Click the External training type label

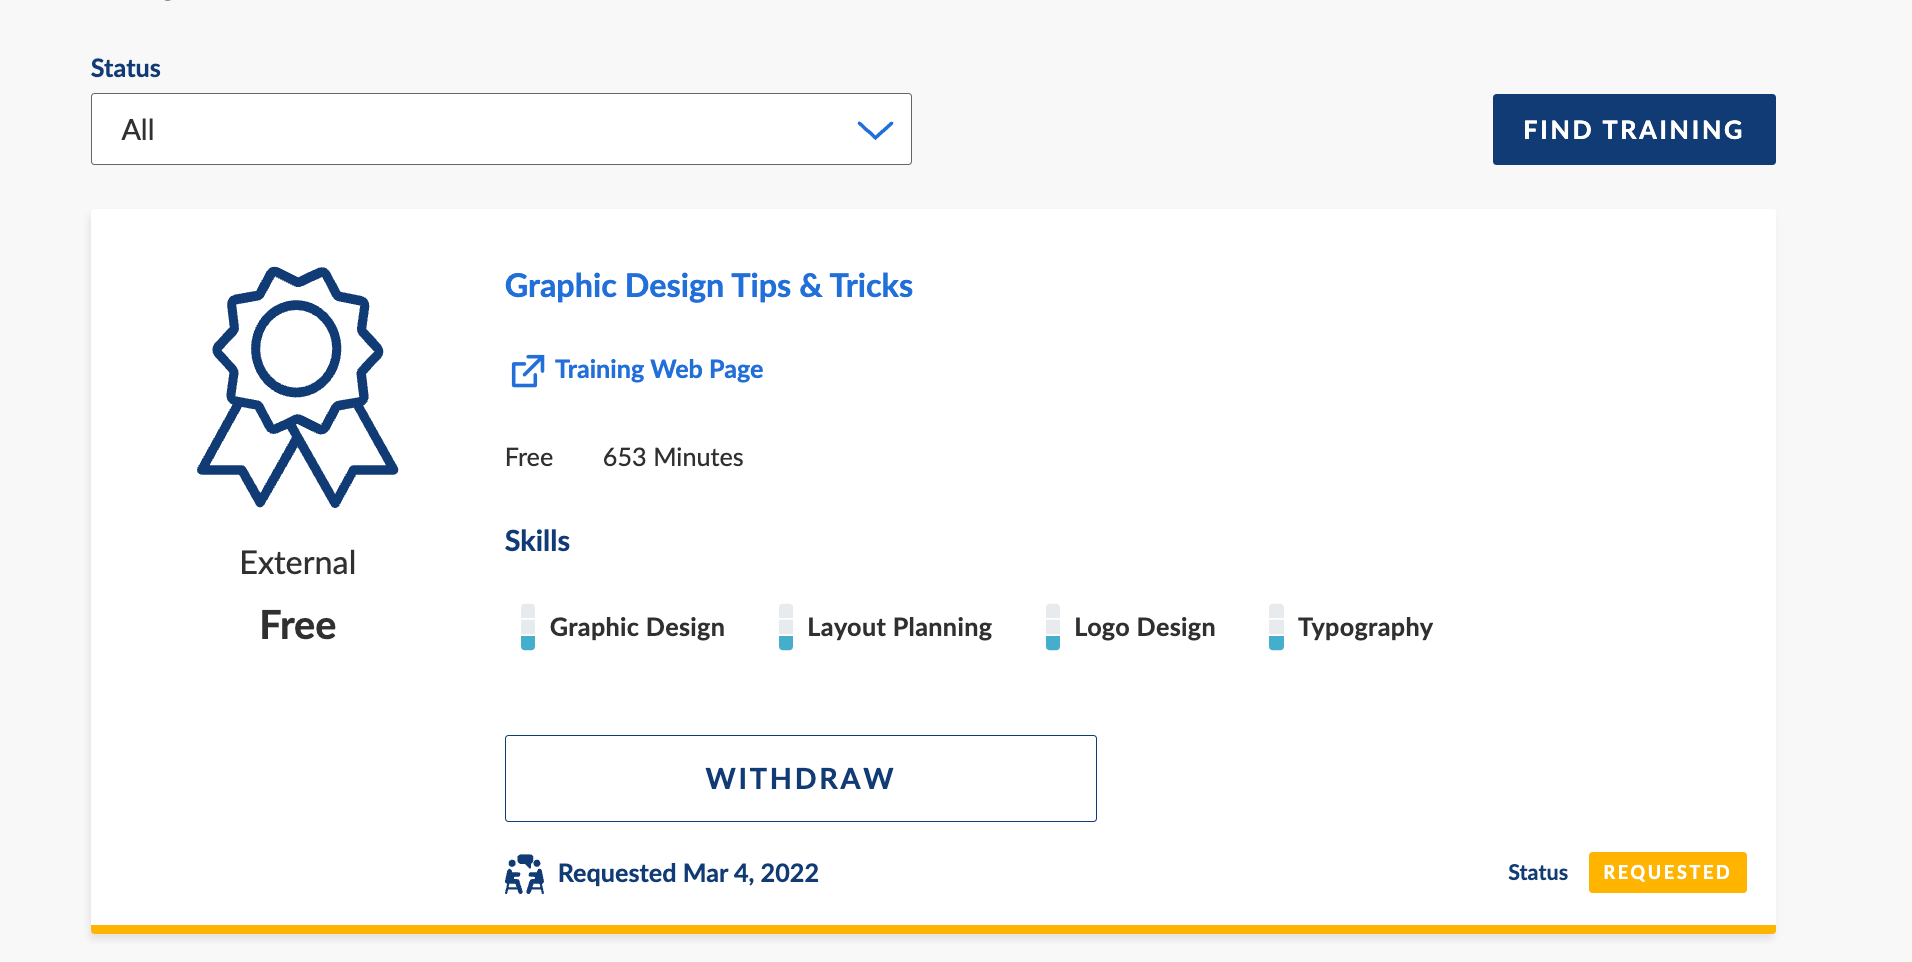point(298,563)
